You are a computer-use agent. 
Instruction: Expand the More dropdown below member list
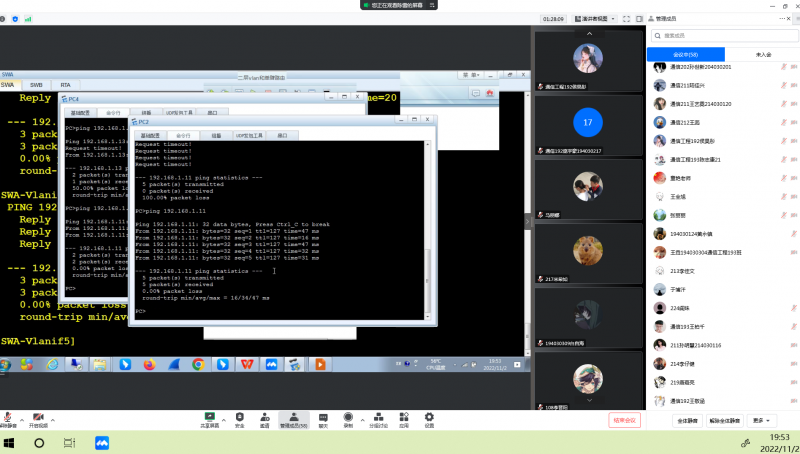763,421
